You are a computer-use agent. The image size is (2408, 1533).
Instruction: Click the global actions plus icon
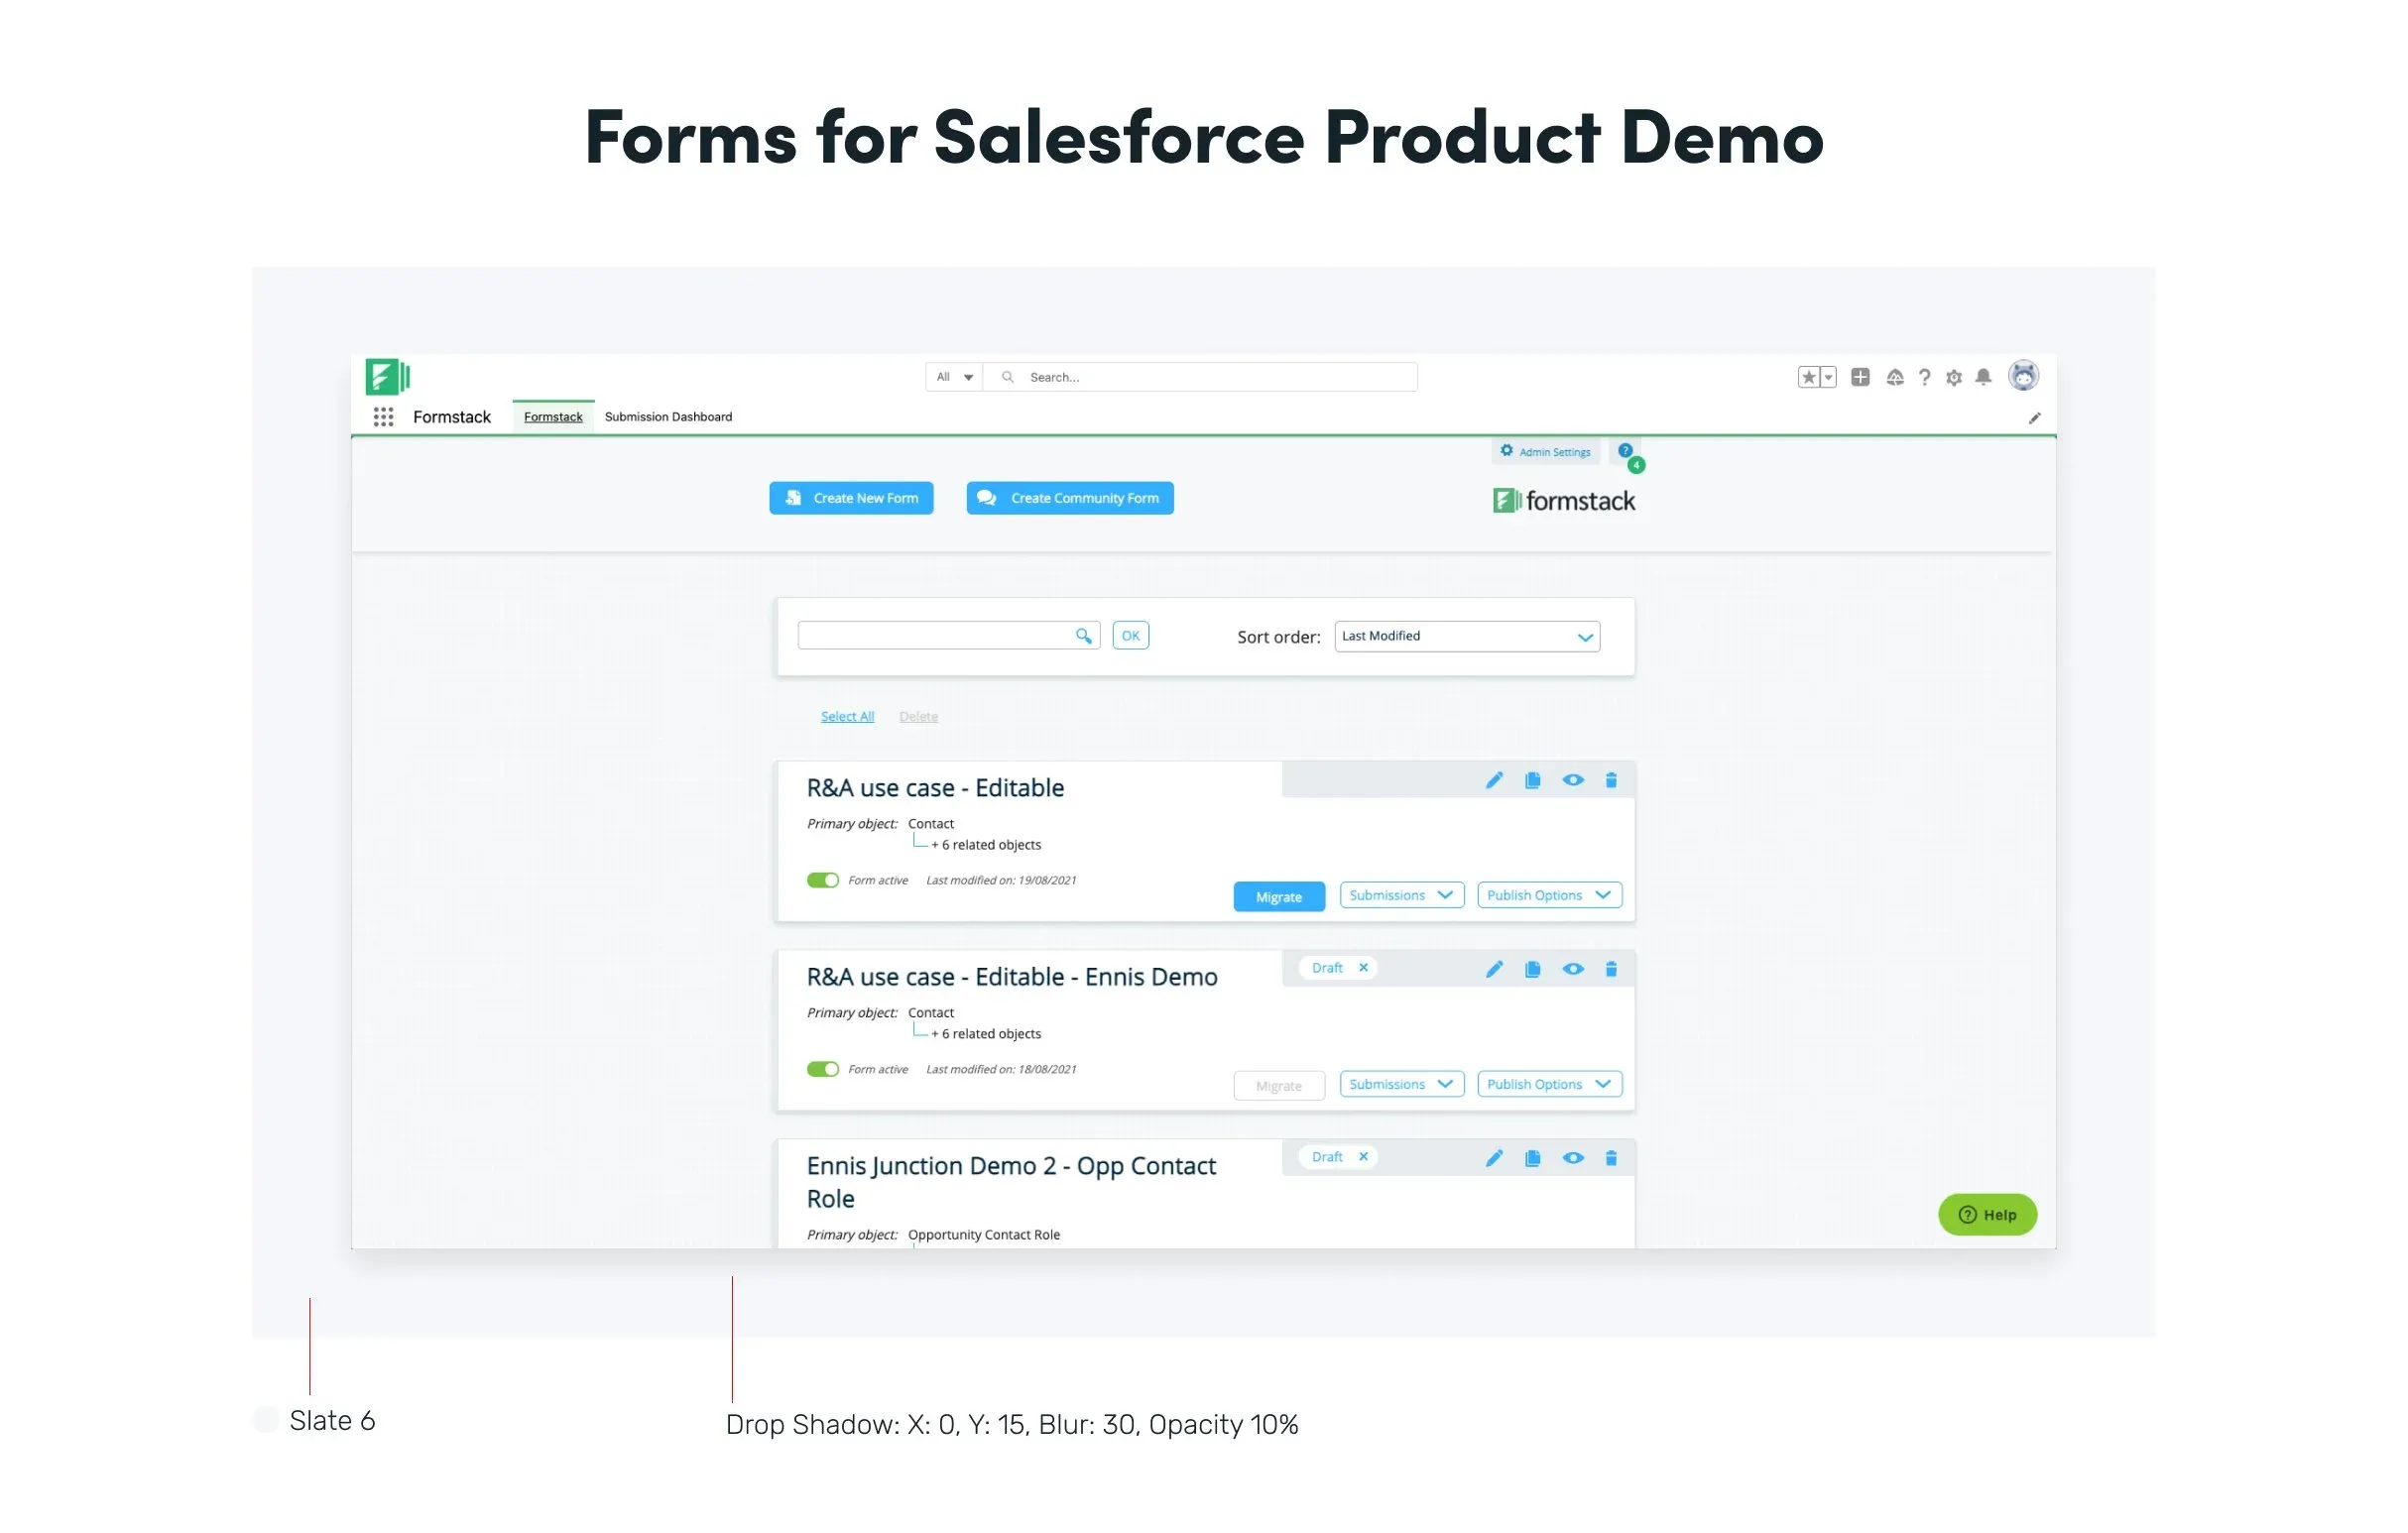1860,377
